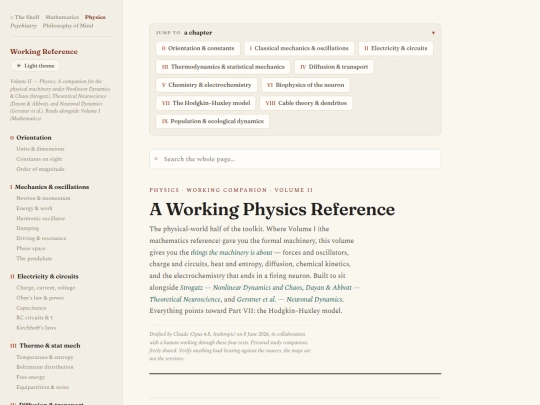
Task: Open Strogatz — Nonlinear Dynamics and Chaos link
Action: (241, 288)
